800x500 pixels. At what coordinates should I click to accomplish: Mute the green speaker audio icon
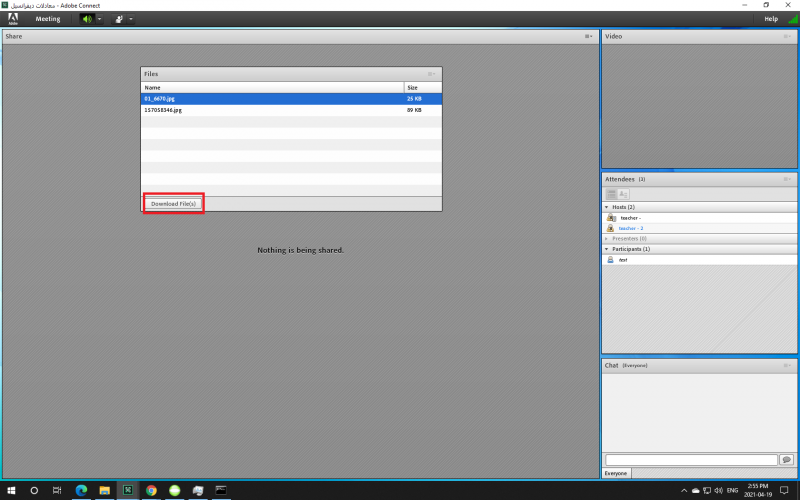(86, 19)
